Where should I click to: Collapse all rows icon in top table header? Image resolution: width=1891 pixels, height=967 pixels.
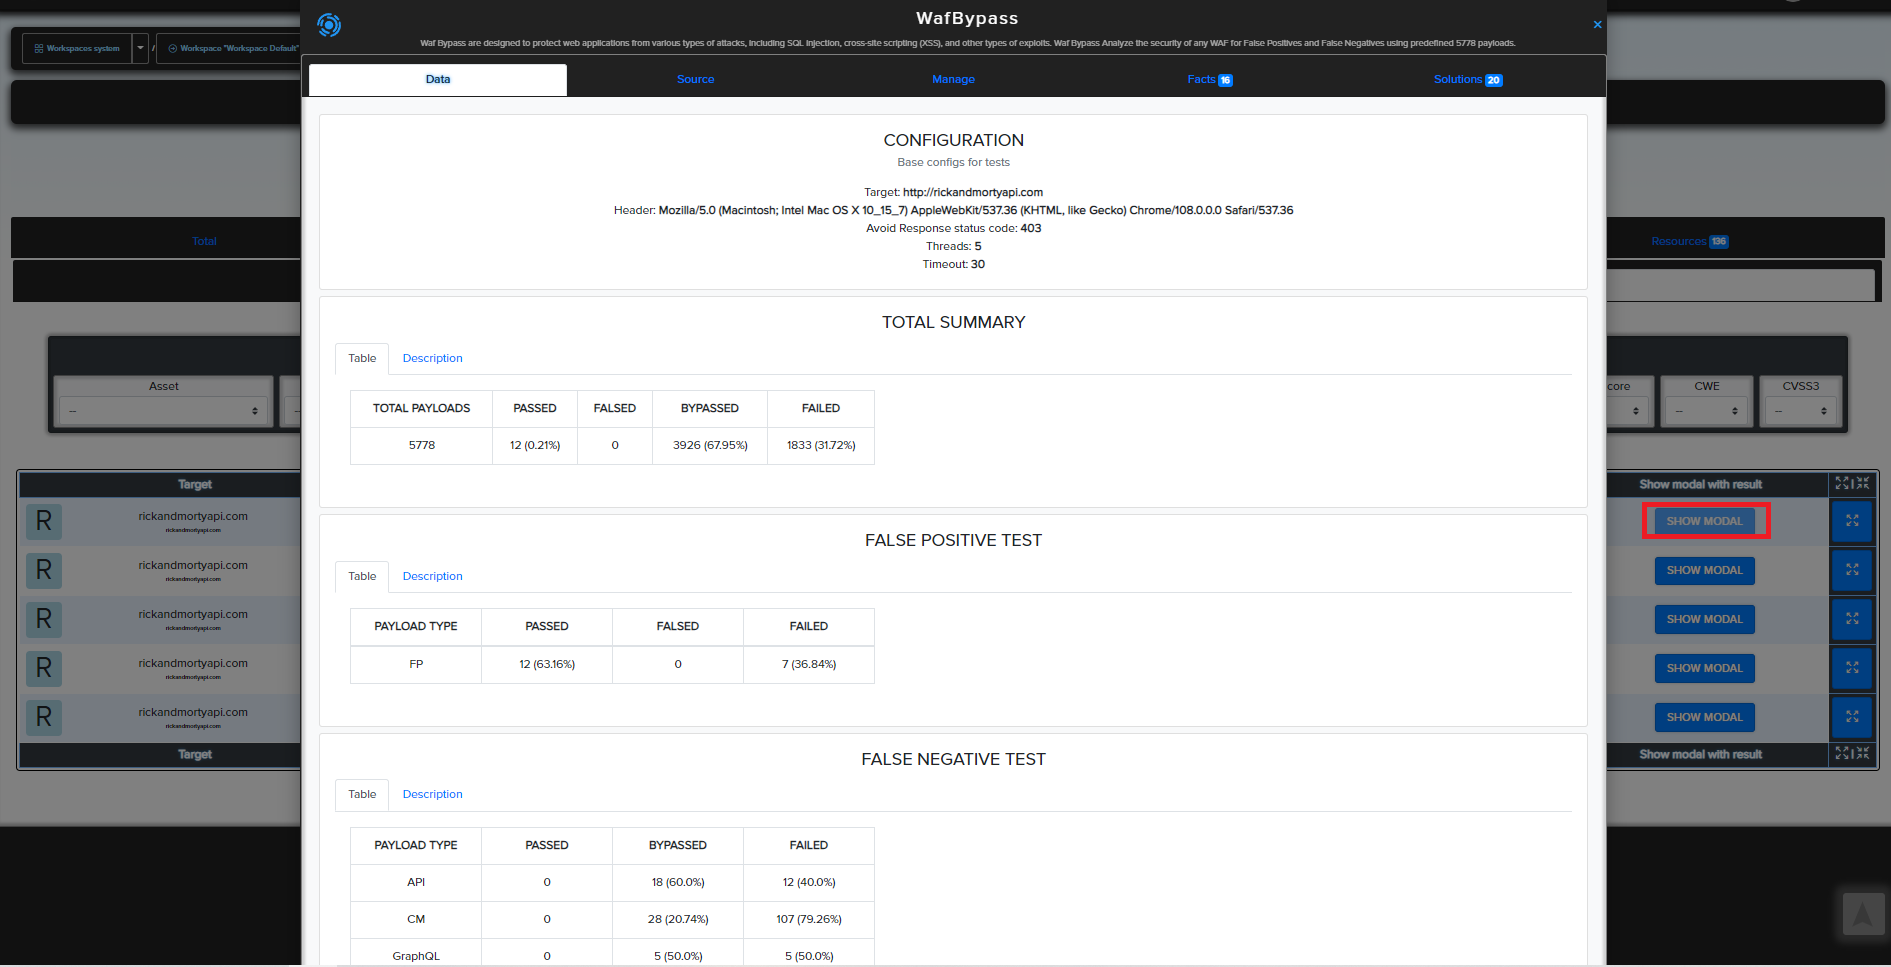tap(1863, 483)
